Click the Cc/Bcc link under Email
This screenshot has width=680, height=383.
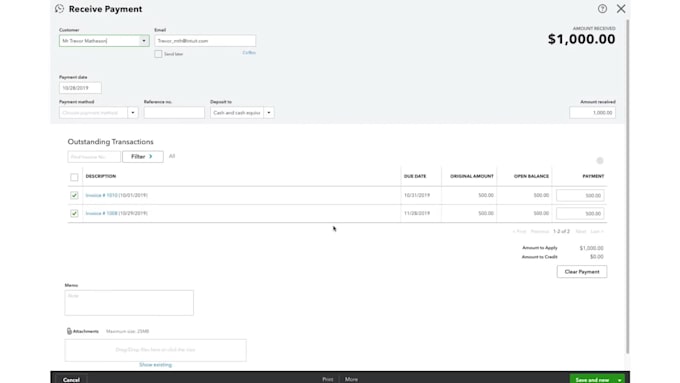(x=249, y=52)
